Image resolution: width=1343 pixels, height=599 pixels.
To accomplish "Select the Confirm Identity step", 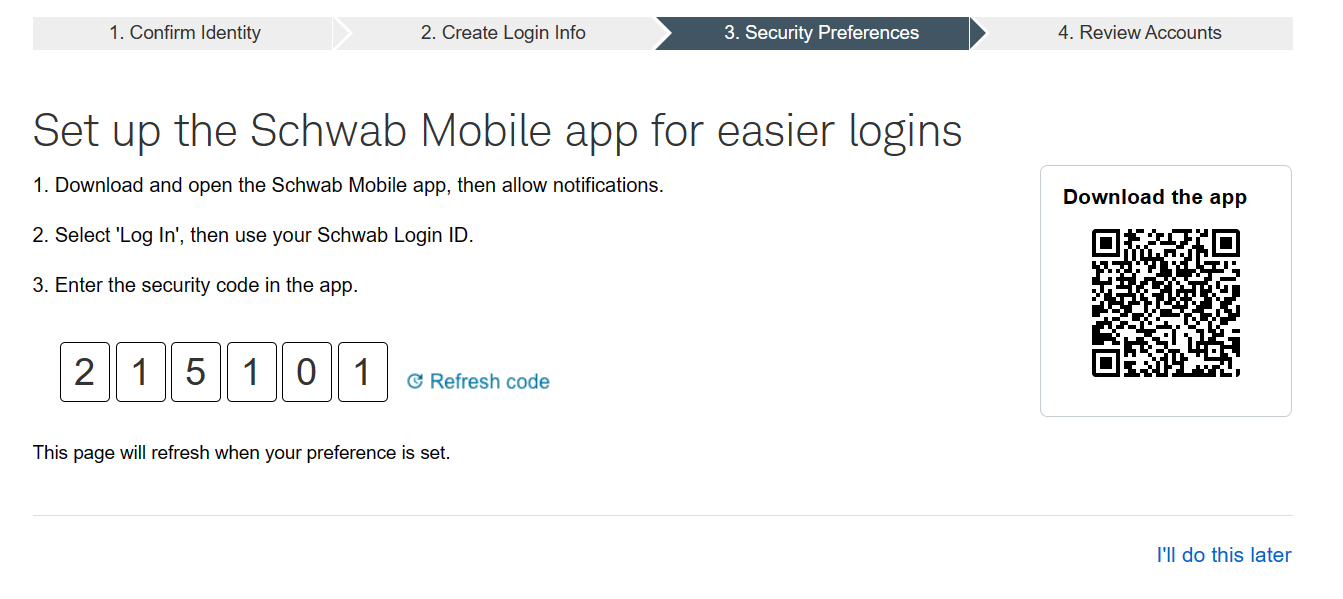I will pos(184,33).
